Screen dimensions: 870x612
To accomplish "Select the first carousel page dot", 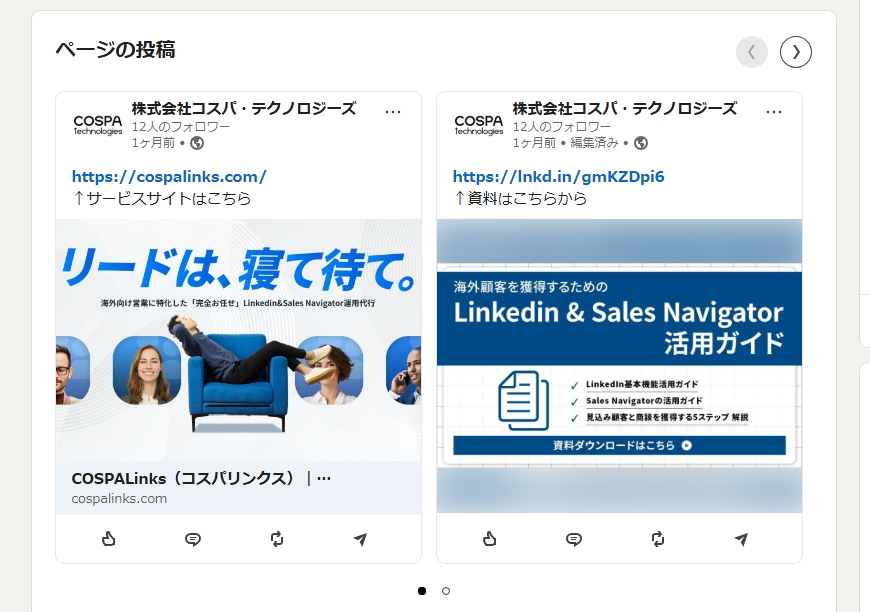I will [x=422, y=591].
